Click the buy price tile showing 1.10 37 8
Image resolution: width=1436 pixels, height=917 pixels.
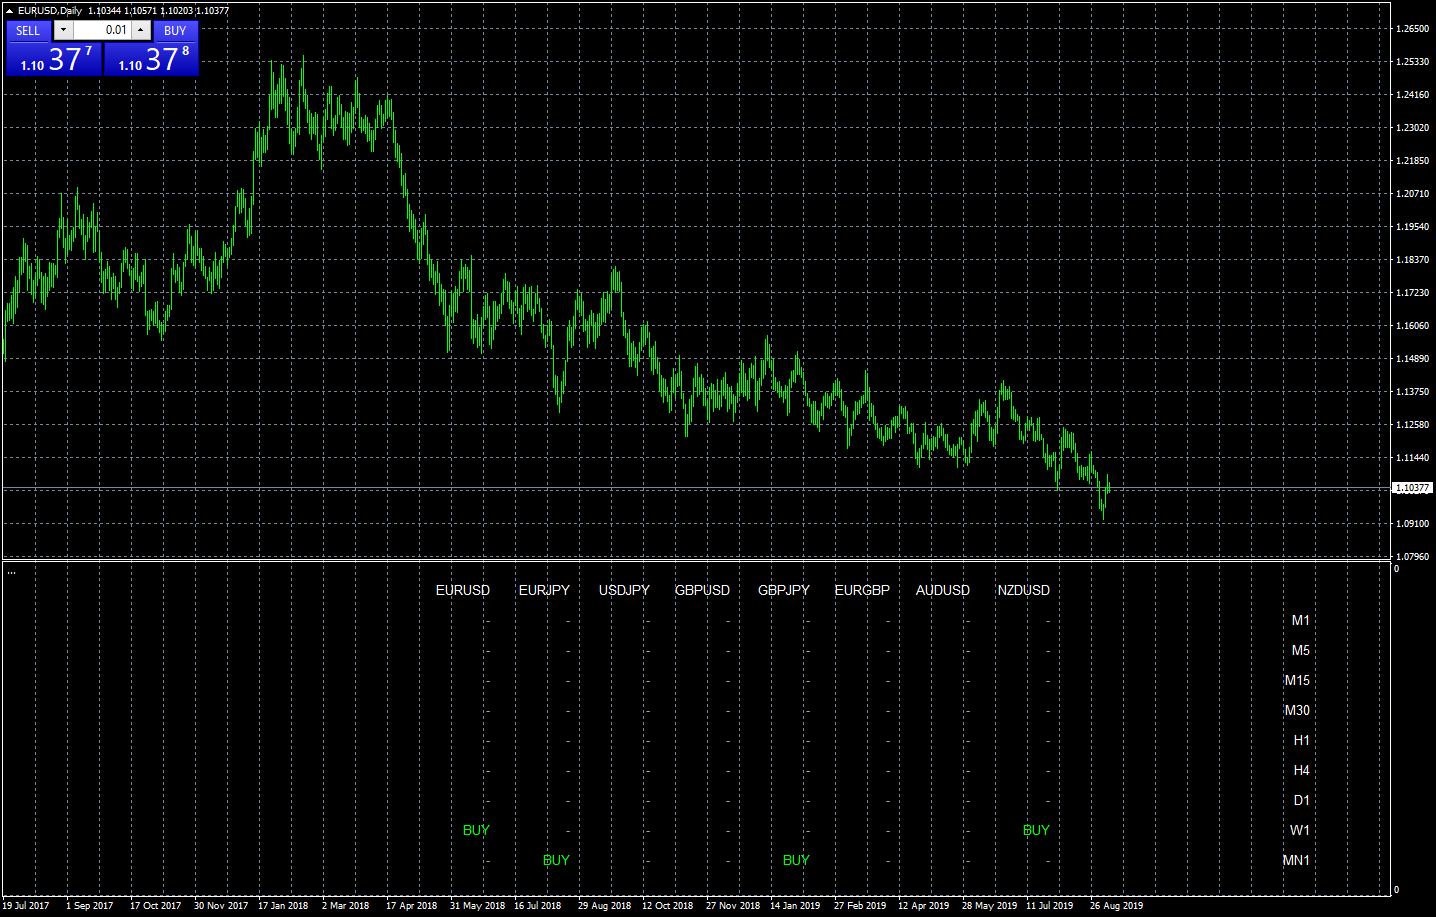pos(152,59)
